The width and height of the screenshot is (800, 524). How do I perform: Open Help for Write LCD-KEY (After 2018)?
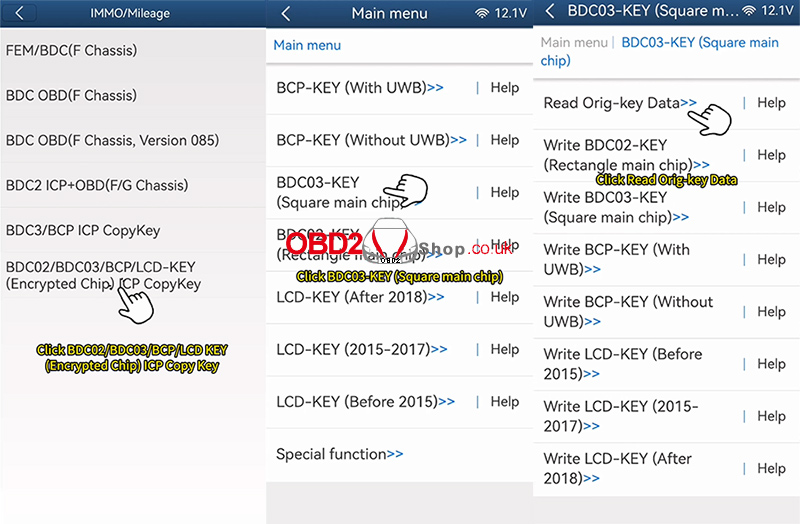pyautogui.click(x=771, y=468)
